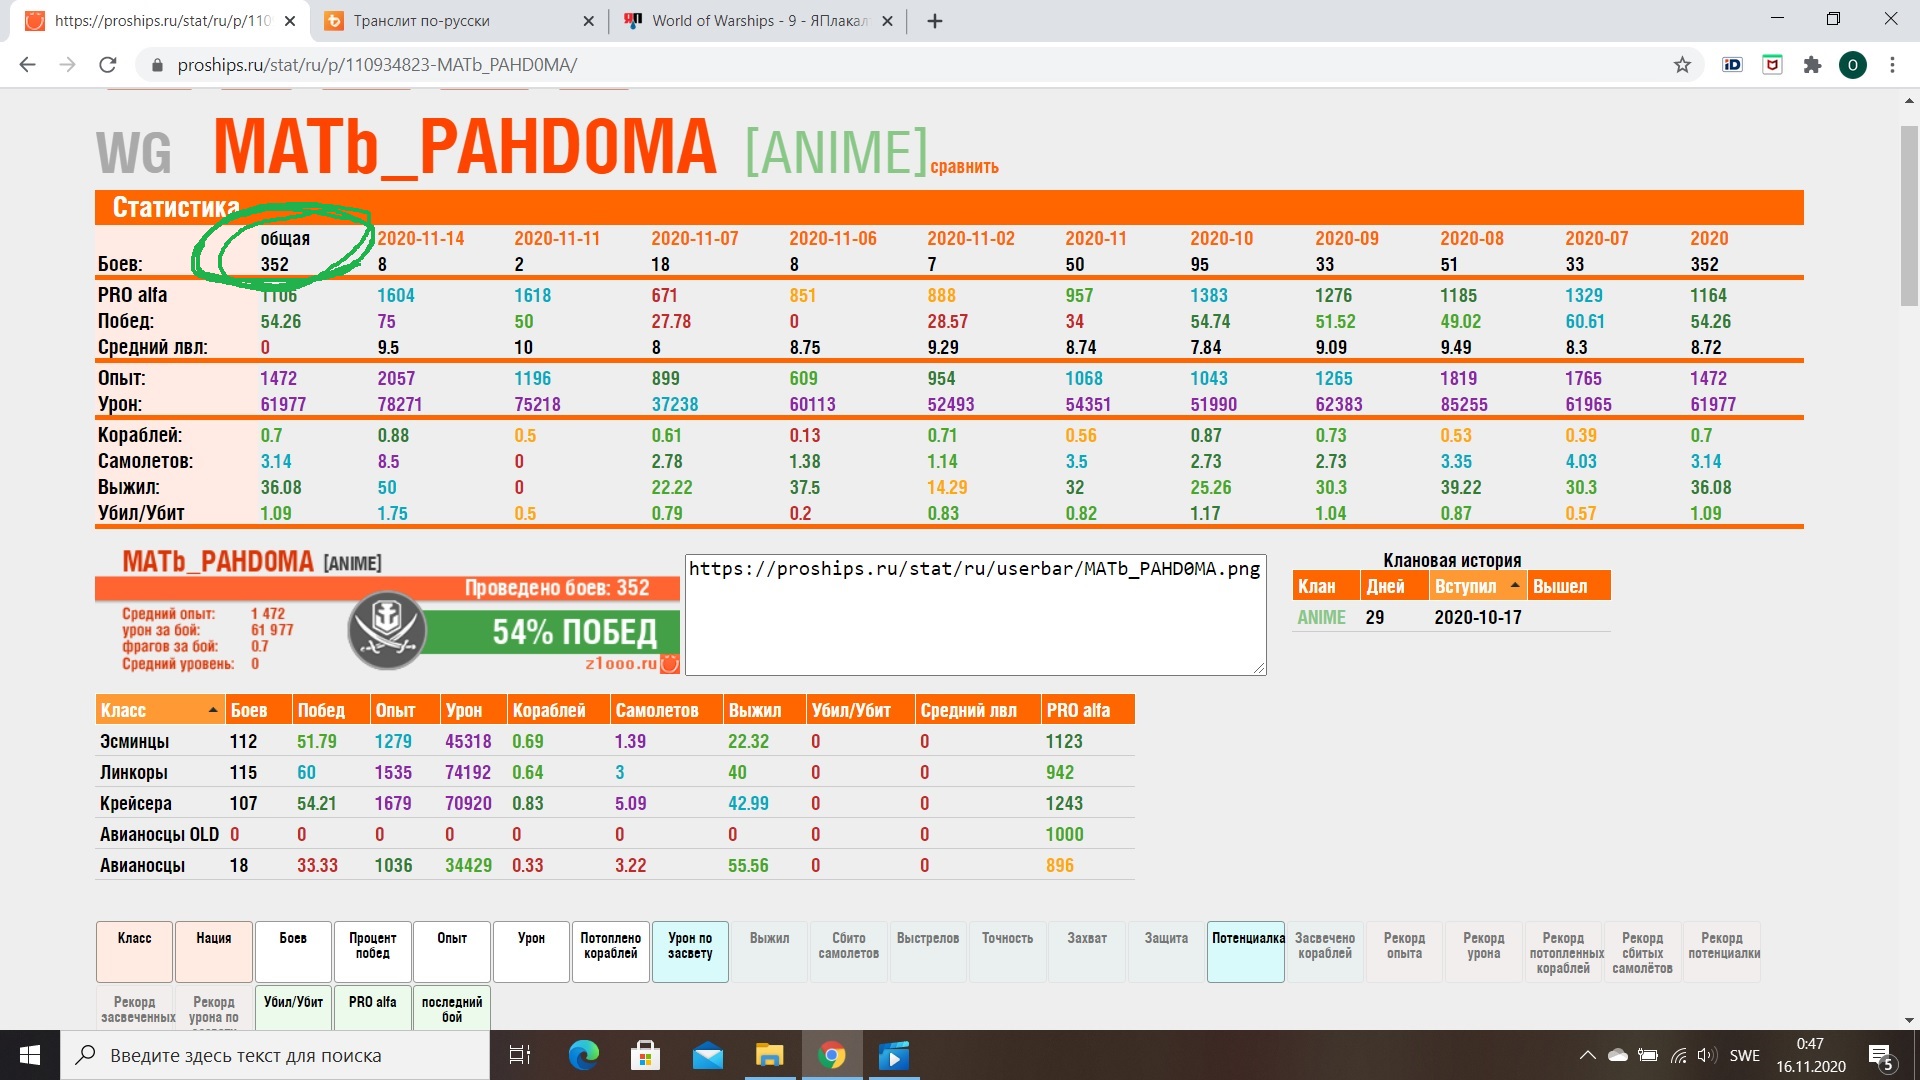Open a new browser tab
This screenshot has height=1080, width=1920.
click(x=935, y=21)
